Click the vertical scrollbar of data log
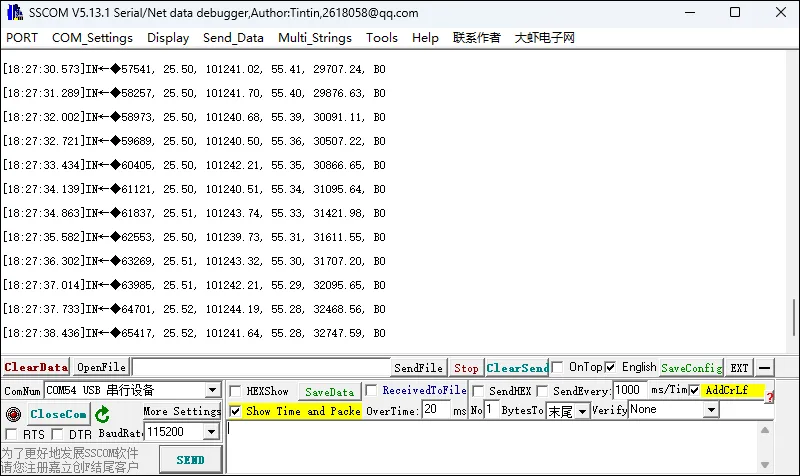Image resolution: width=800 pixels, height=476 pixels. click(x=791, y=200)
